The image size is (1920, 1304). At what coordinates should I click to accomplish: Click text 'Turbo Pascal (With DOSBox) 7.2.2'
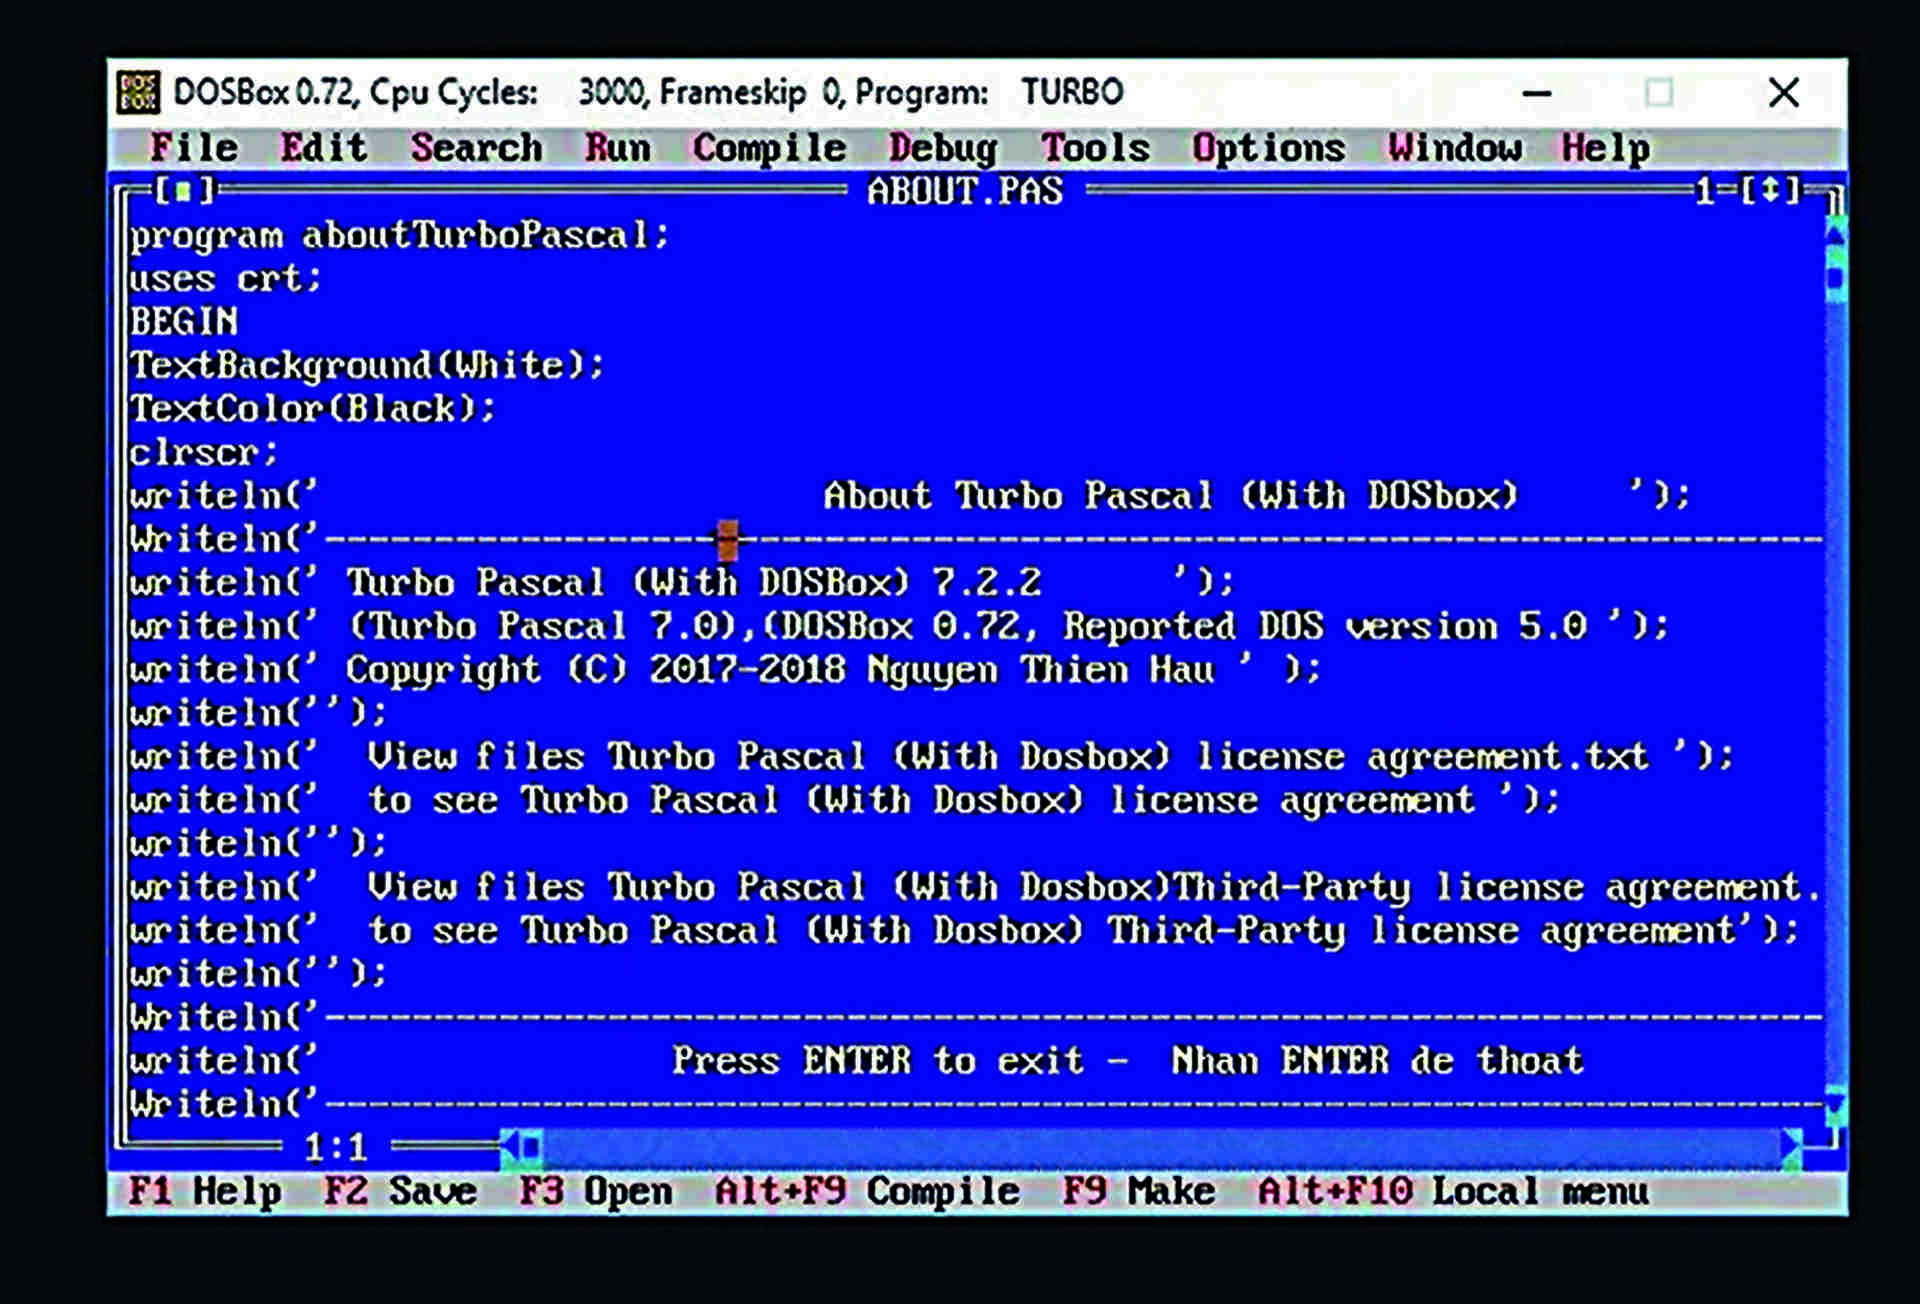tap(693, 583)
